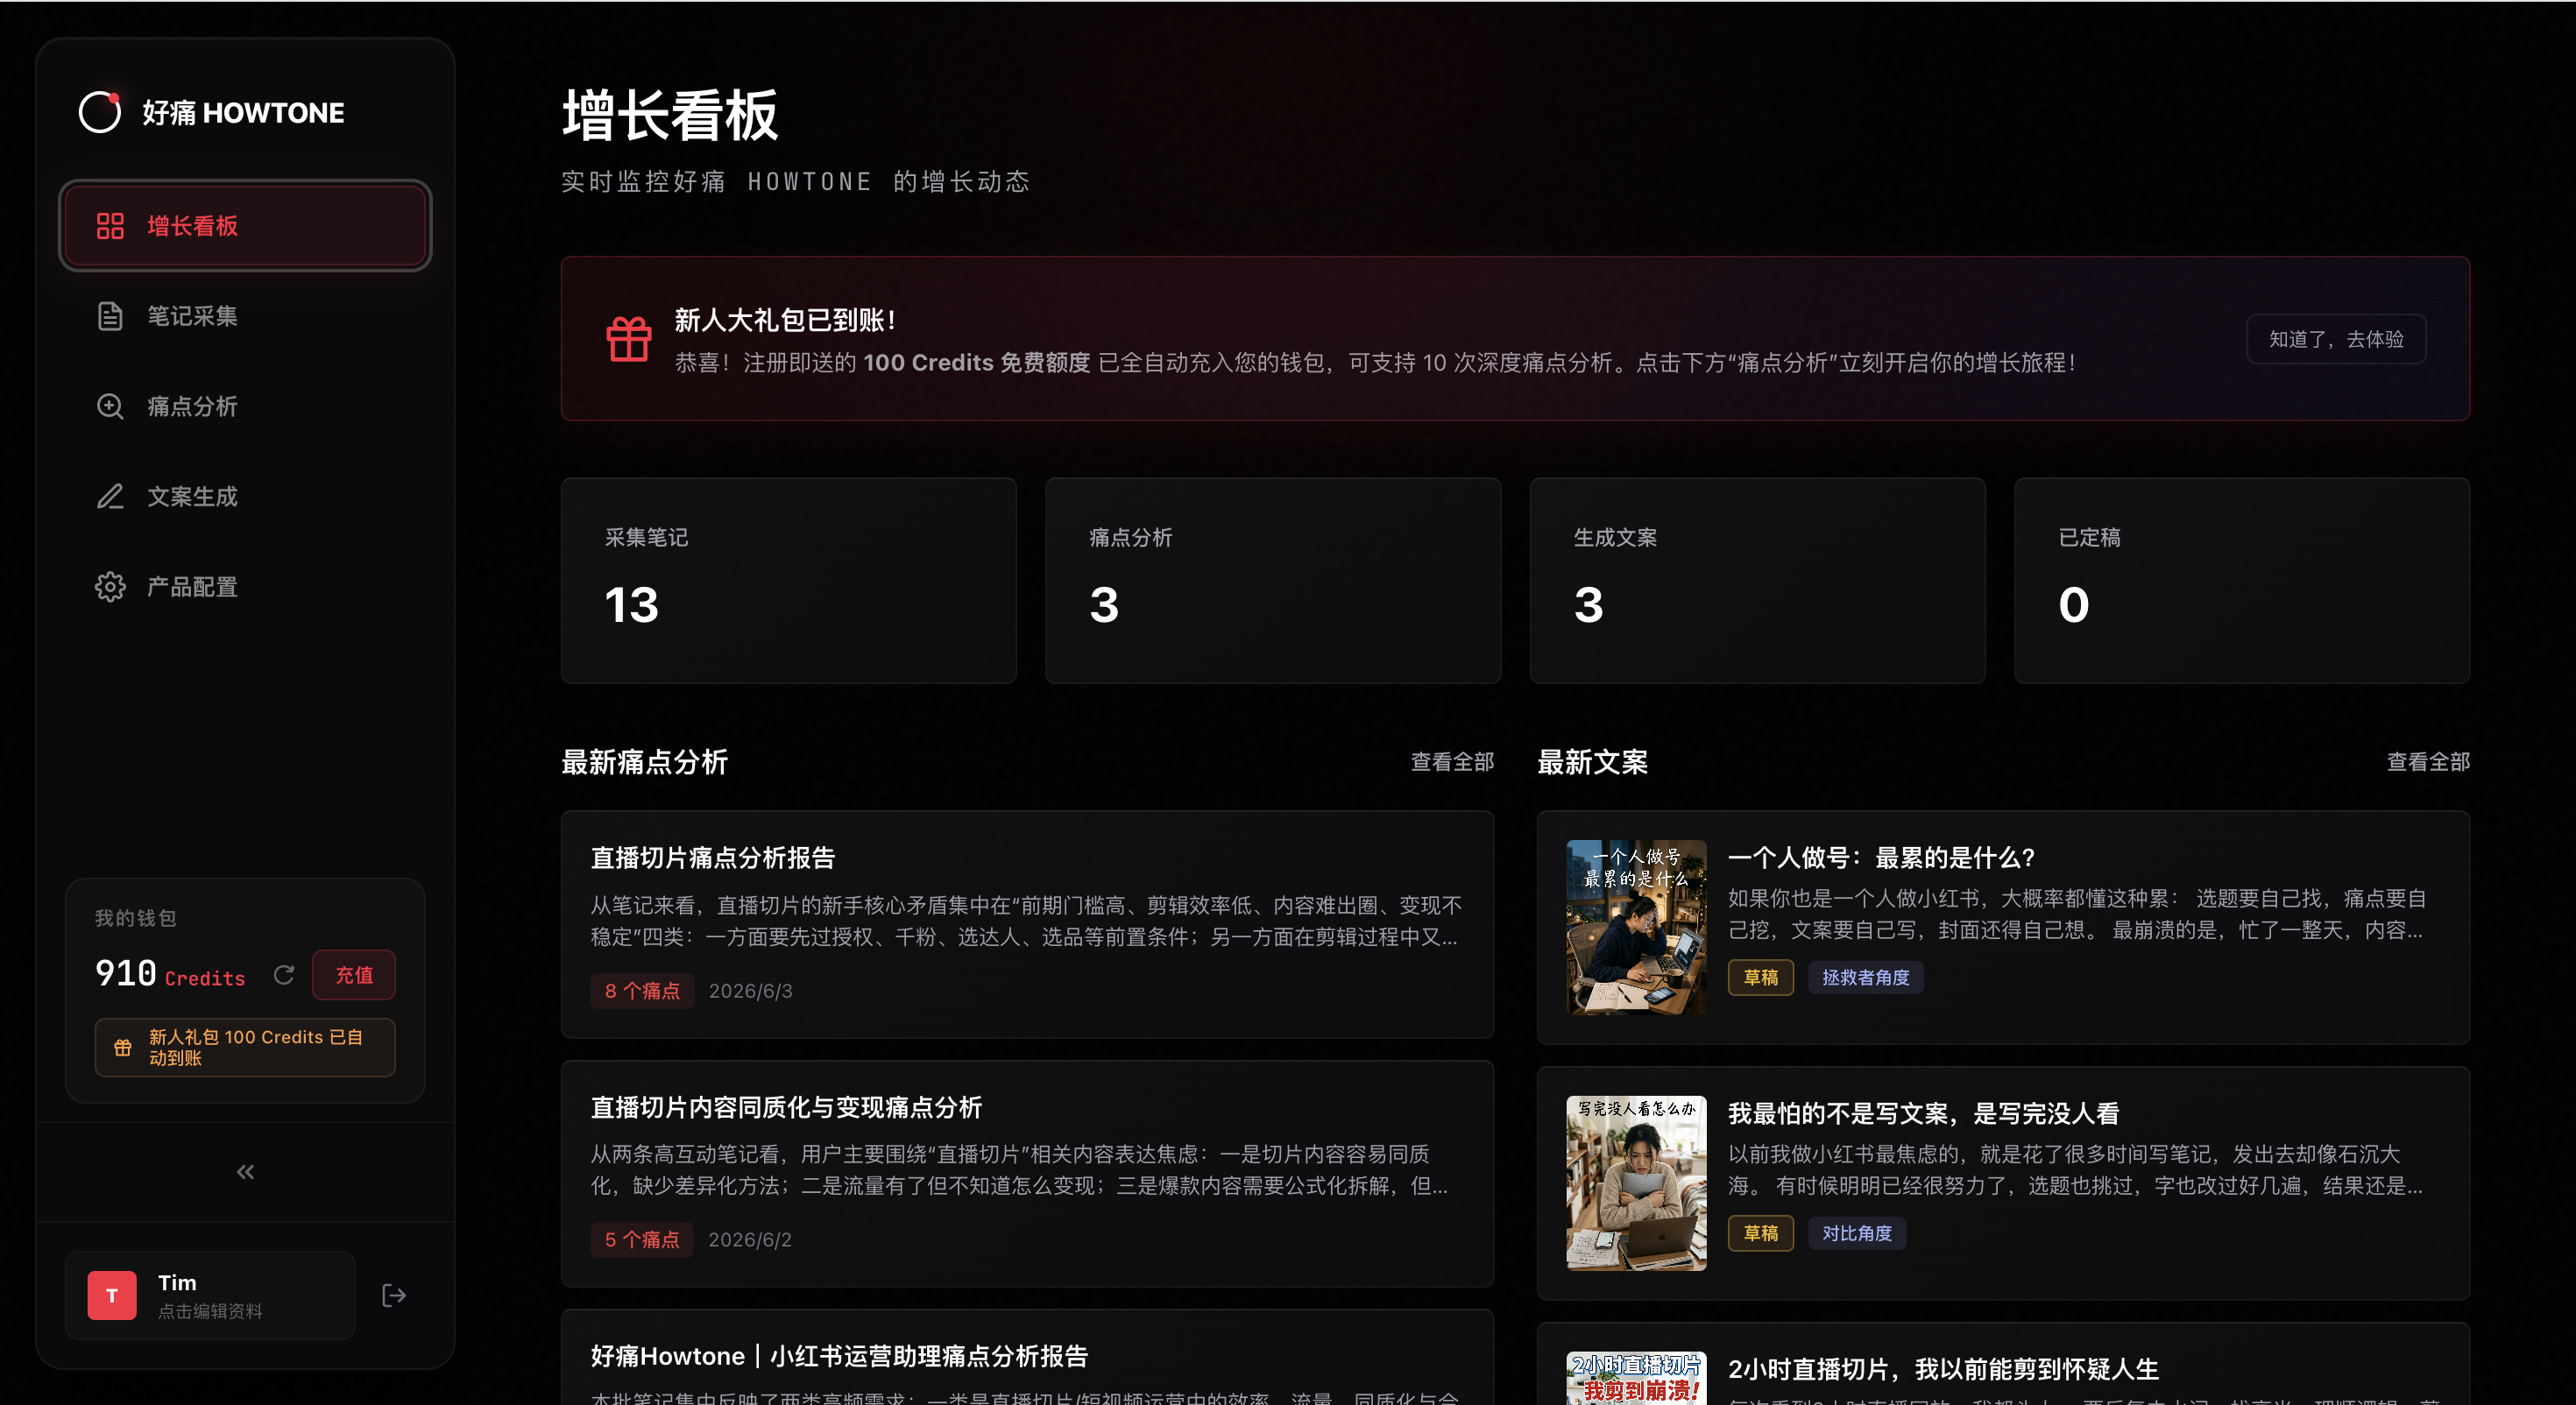This screenshot has height=1405, width=2576.
Task: Click the gift icon in wallet notice
Action: 123,1047
